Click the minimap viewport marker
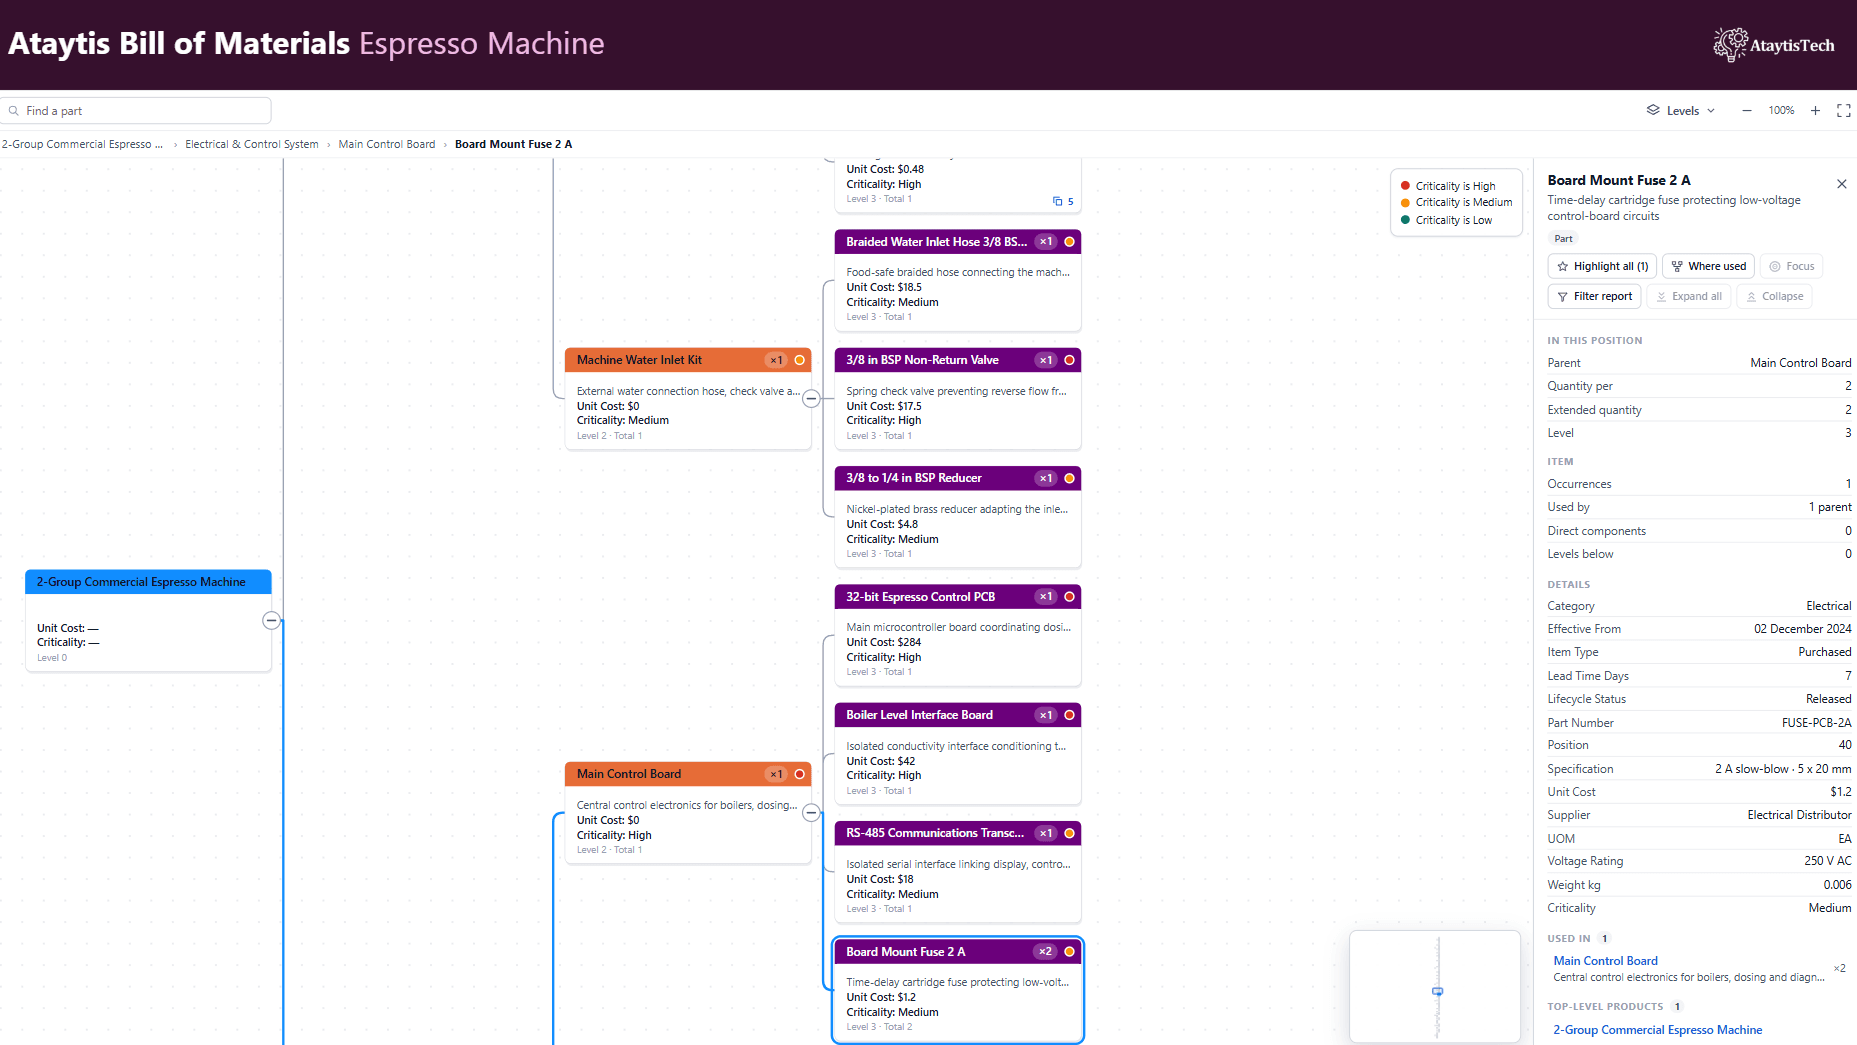Screen dimensions: 1857x1045 tap(1437, 991)
